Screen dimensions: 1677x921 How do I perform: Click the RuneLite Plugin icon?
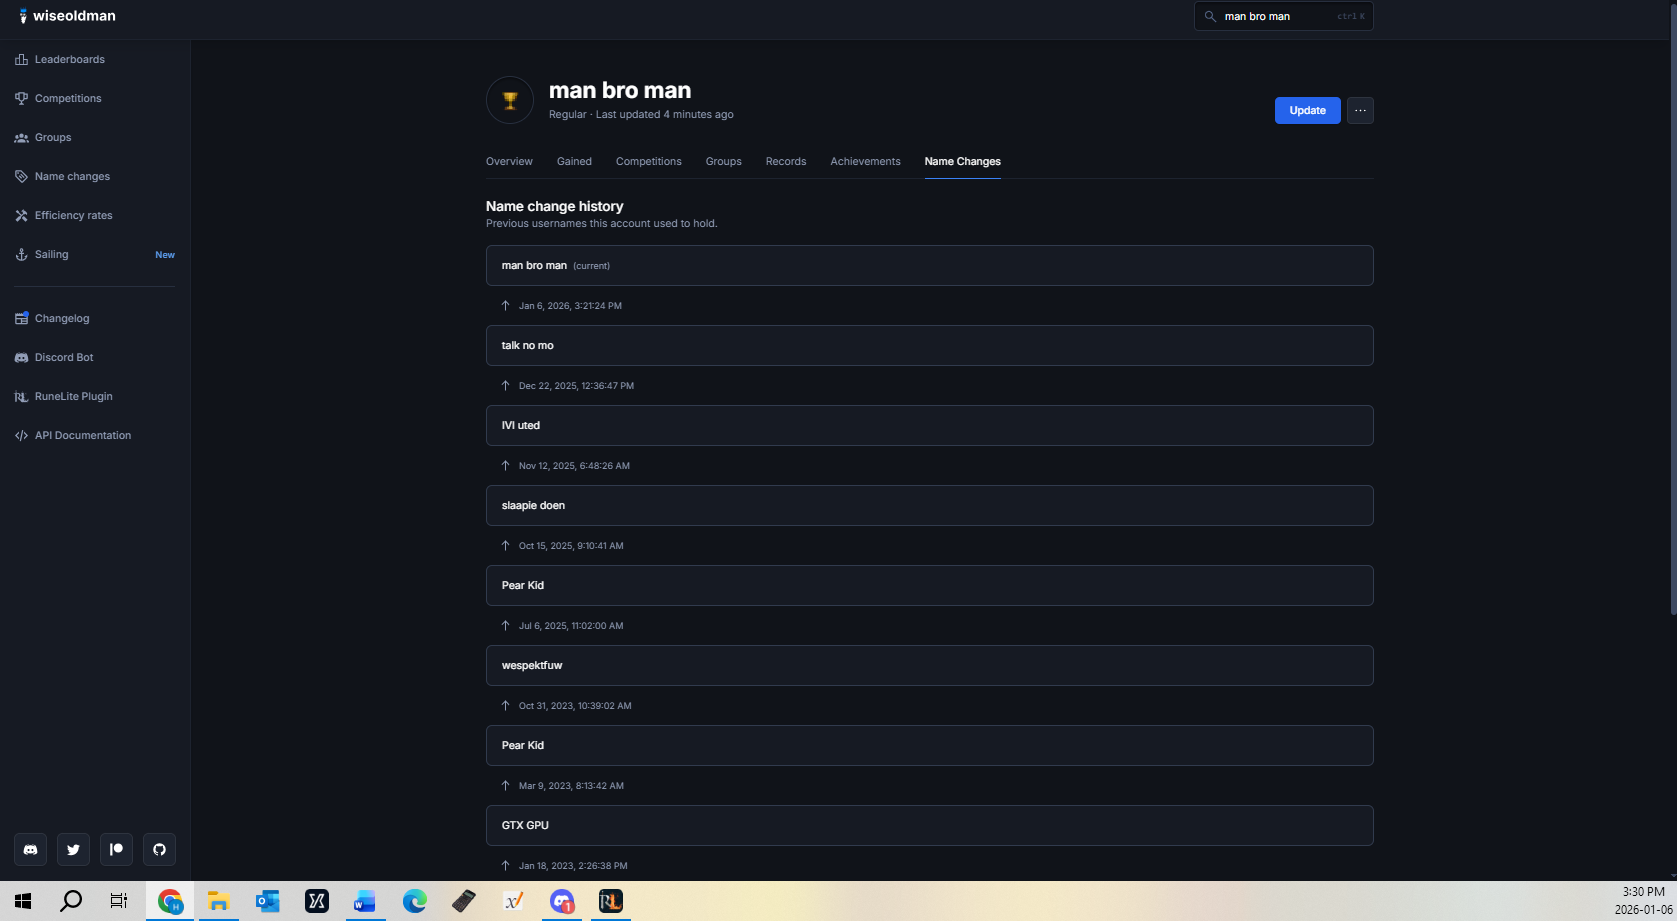pos(21,396)
